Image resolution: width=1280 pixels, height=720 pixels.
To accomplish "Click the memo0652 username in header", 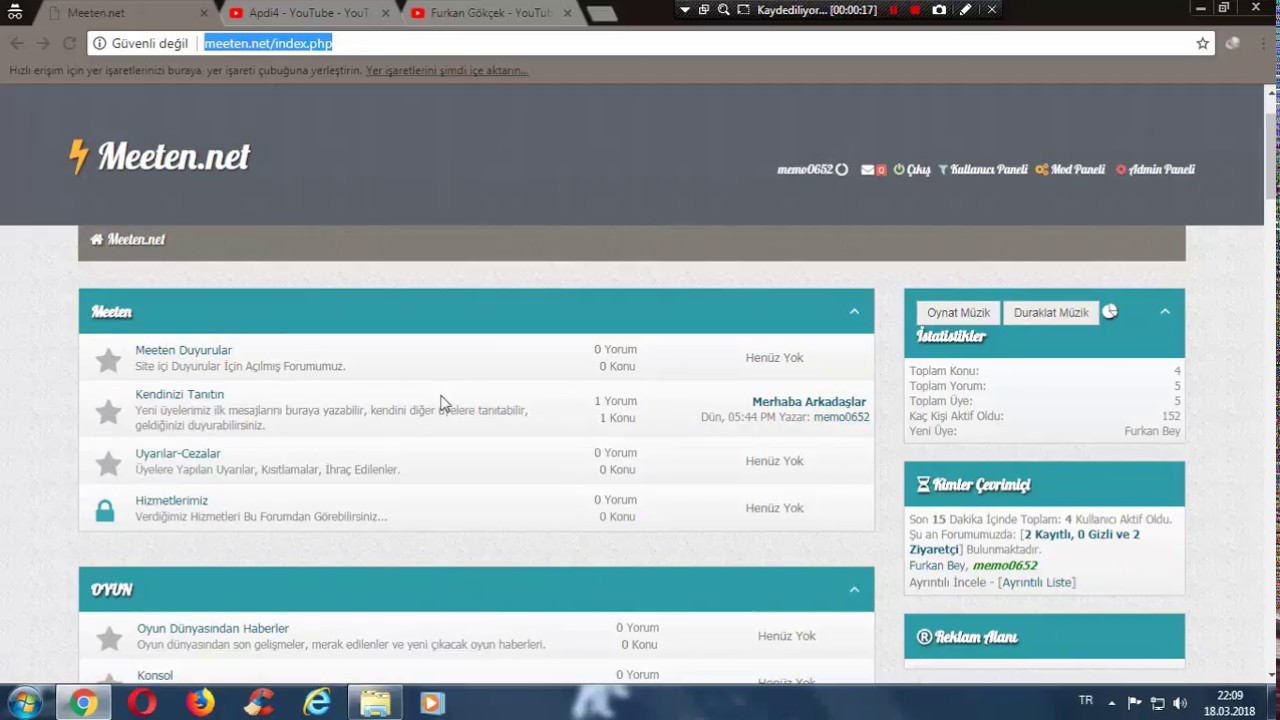I will (805, 170).
